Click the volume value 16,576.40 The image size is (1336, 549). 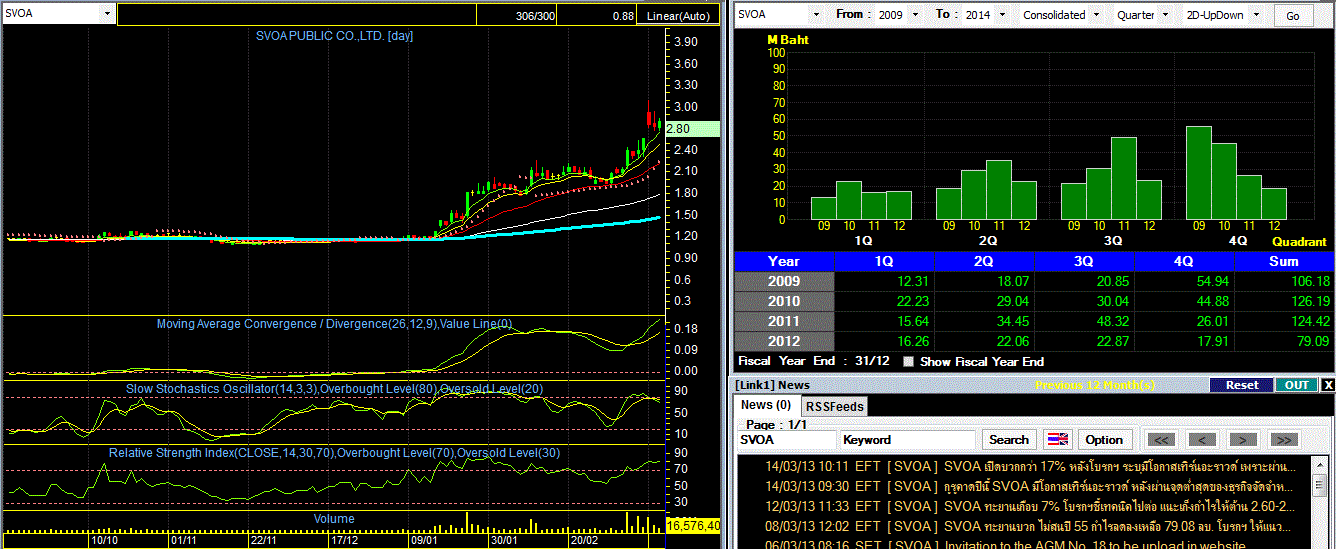[x=692, y=525]
